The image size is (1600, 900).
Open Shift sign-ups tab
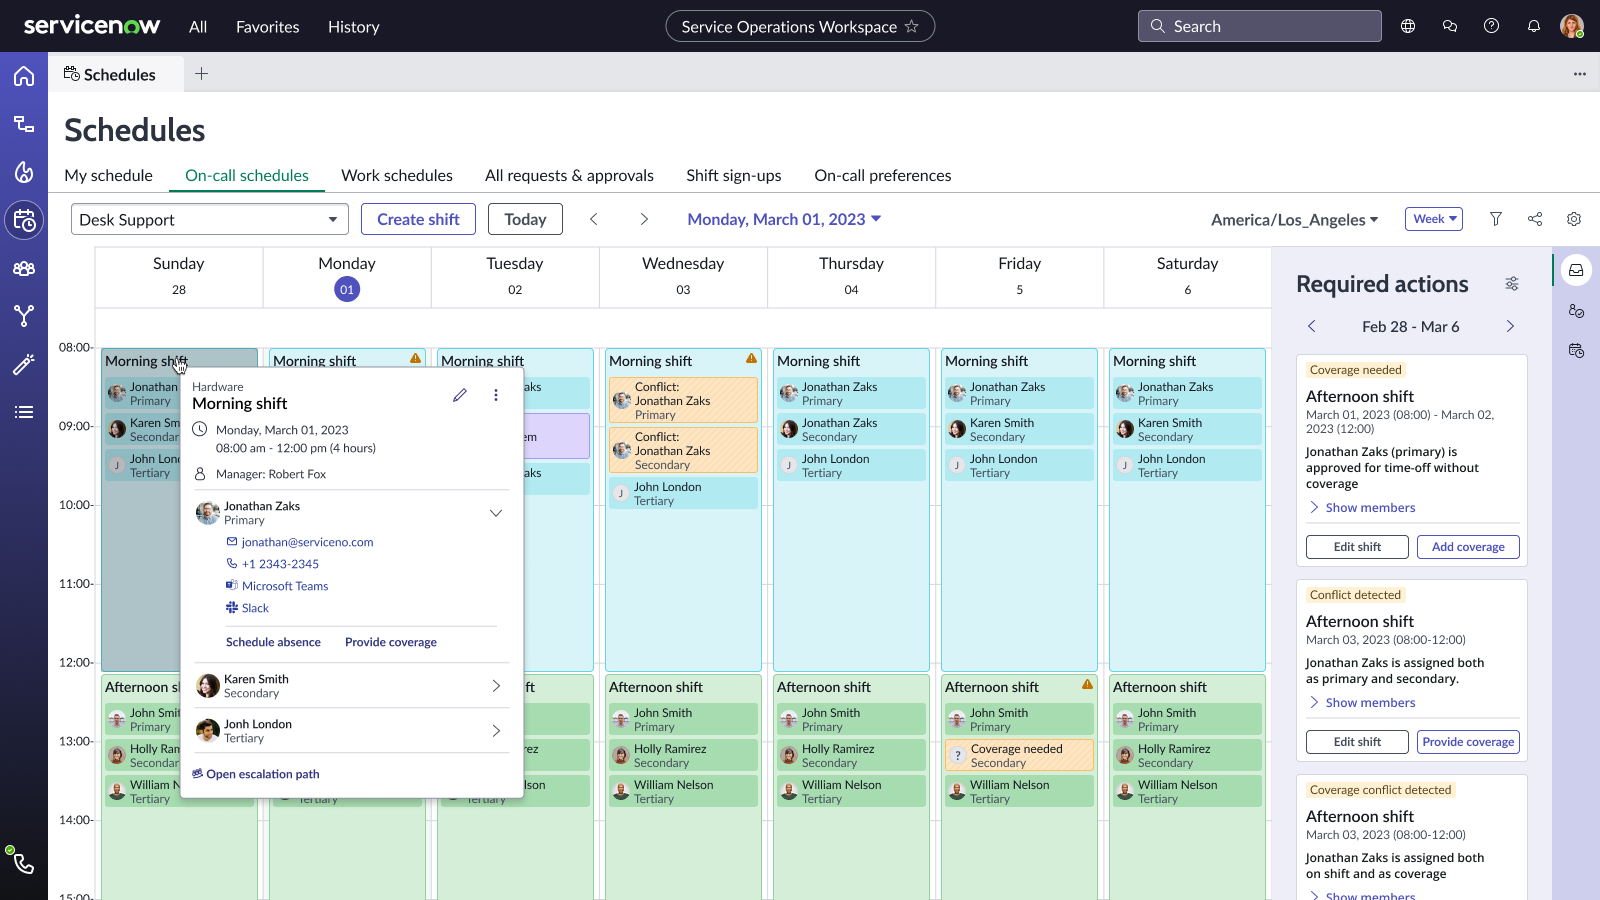click(734, 175)
